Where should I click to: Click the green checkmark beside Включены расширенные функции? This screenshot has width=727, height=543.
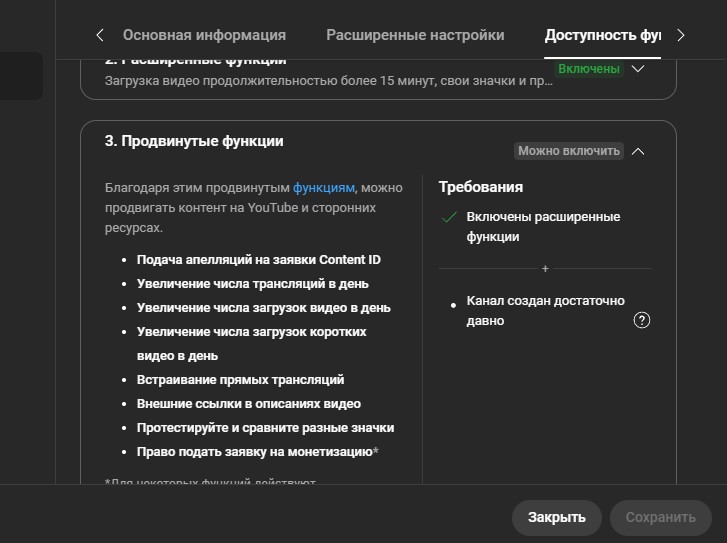click(450, 217)
